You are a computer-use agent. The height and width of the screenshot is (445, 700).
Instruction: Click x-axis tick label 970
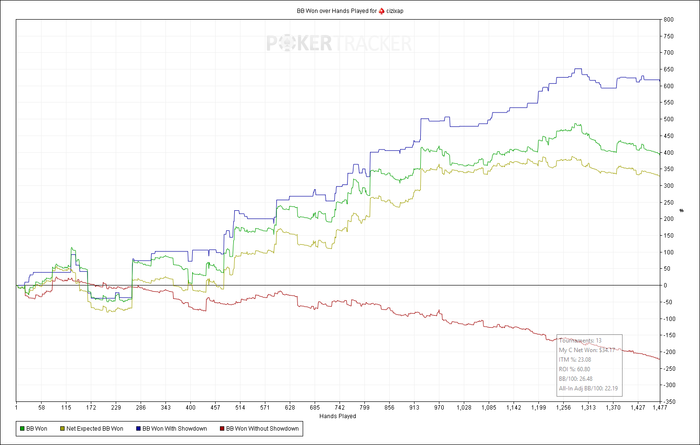(439, 408)
